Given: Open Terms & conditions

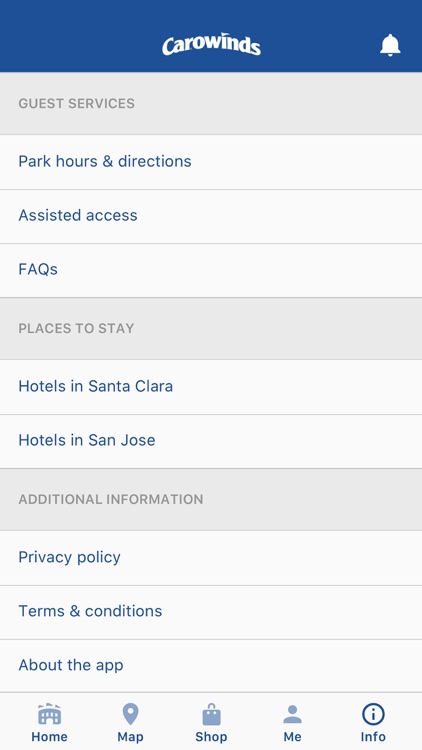Looking at the screenshot, I should coord(211,611).
